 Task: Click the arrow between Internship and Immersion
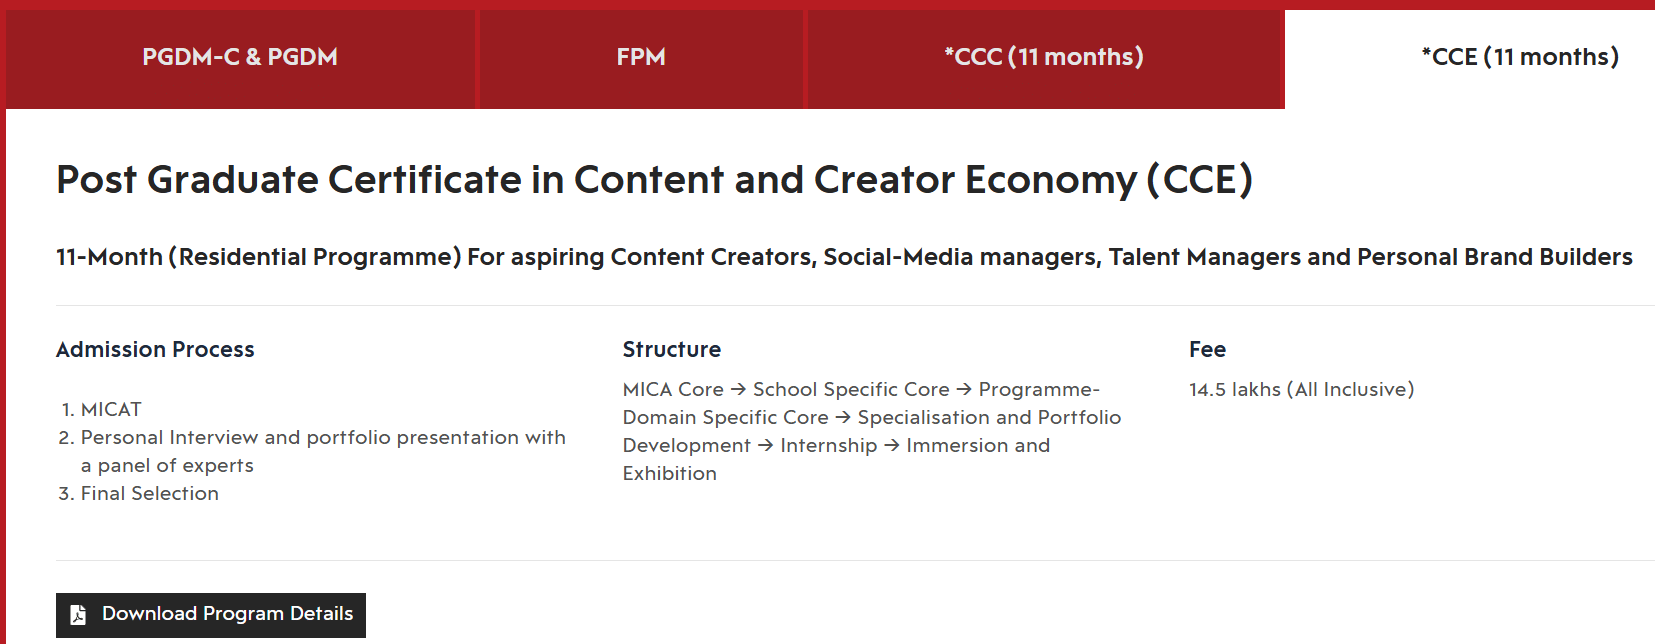(x=892, y=446)
